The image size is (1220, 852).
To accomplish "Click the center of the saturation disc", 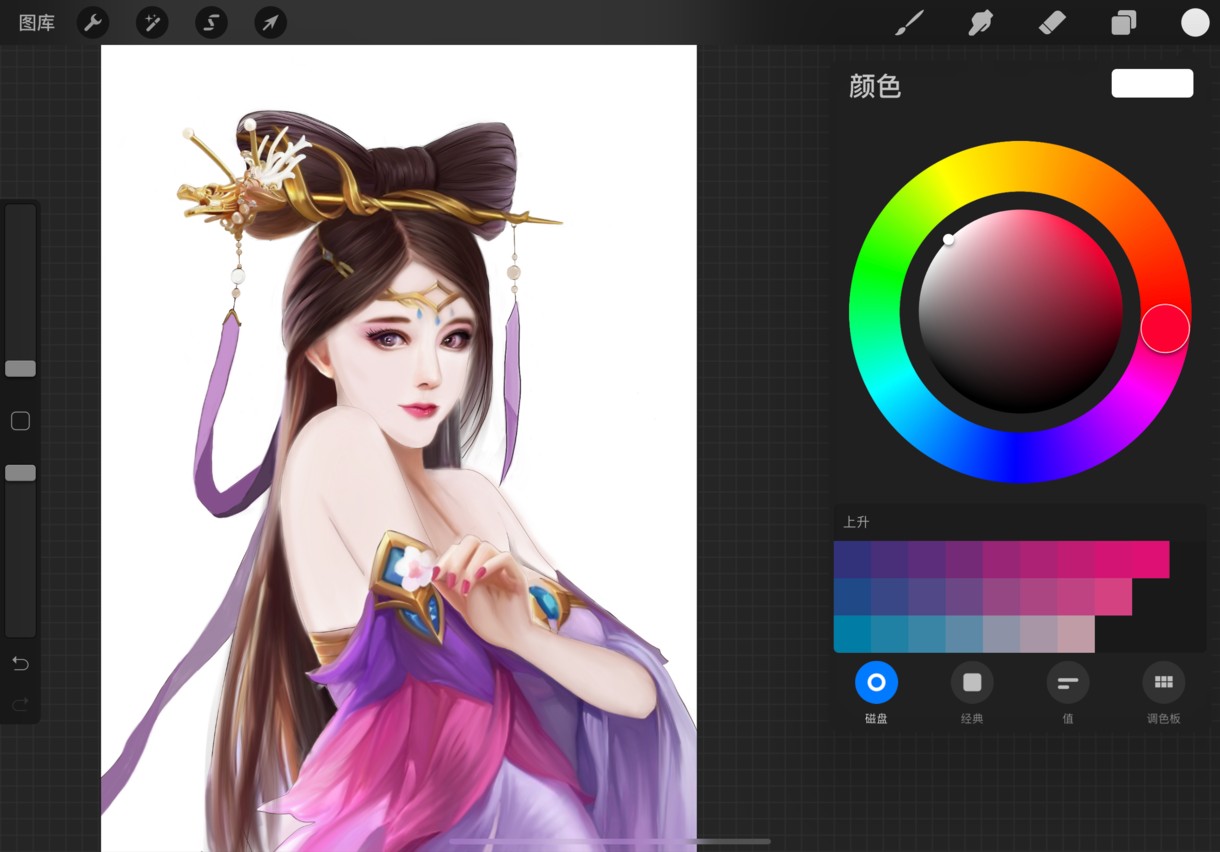I will point(1020,312).
